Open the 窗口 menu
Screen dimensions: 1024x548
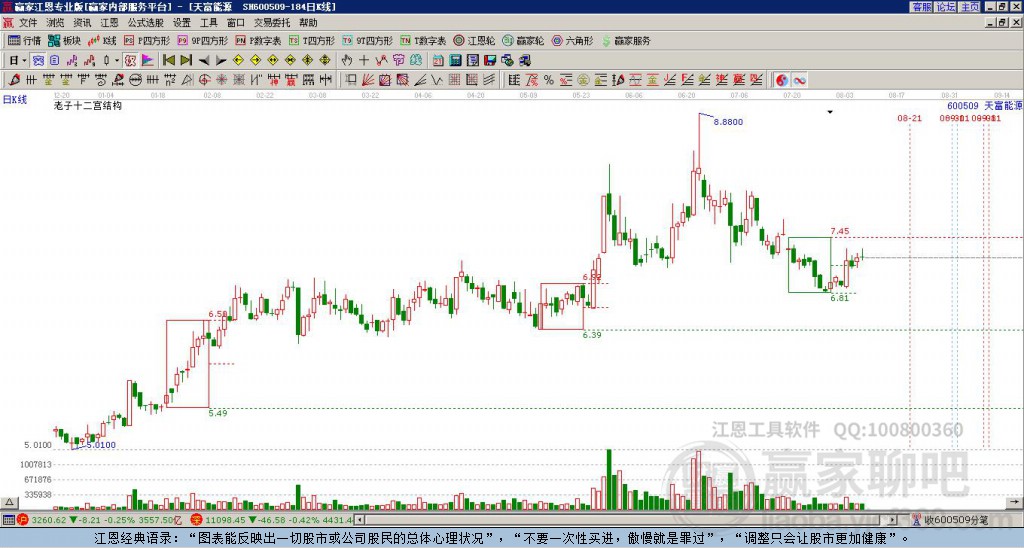coord(236,23)
